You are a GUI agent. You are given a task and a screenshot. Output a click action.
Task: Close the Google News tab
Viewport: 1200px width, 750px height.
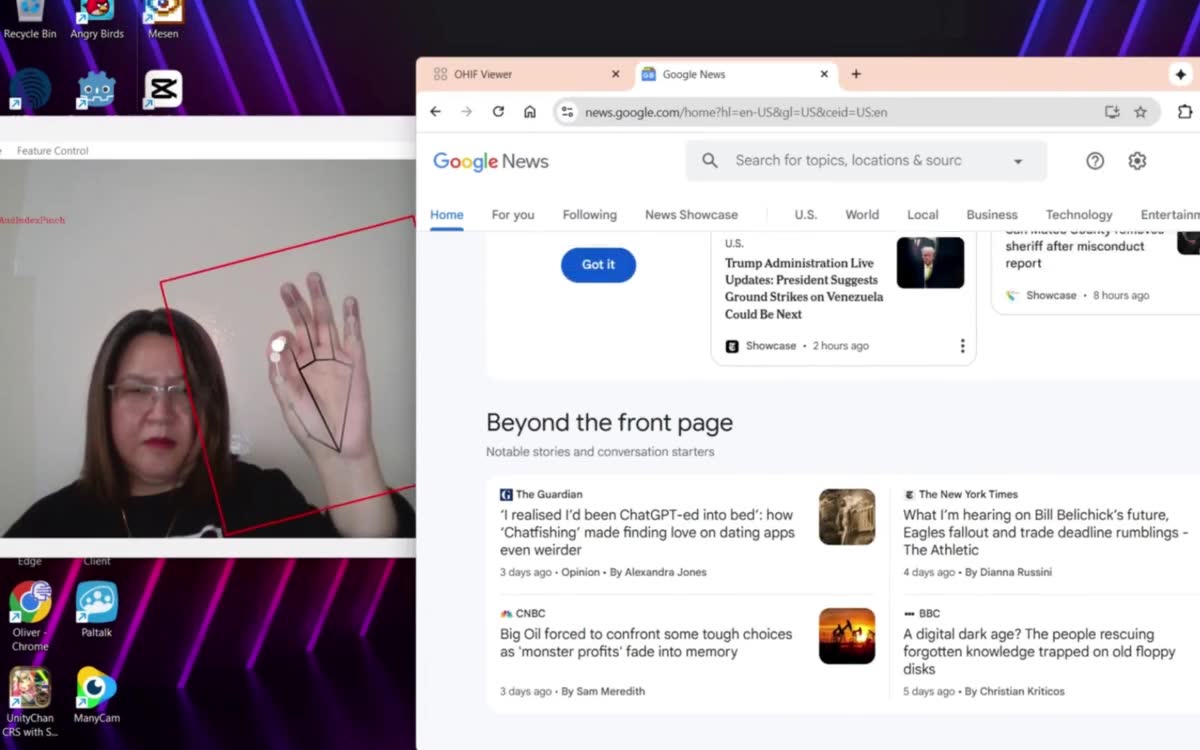[x=824, y=74]
